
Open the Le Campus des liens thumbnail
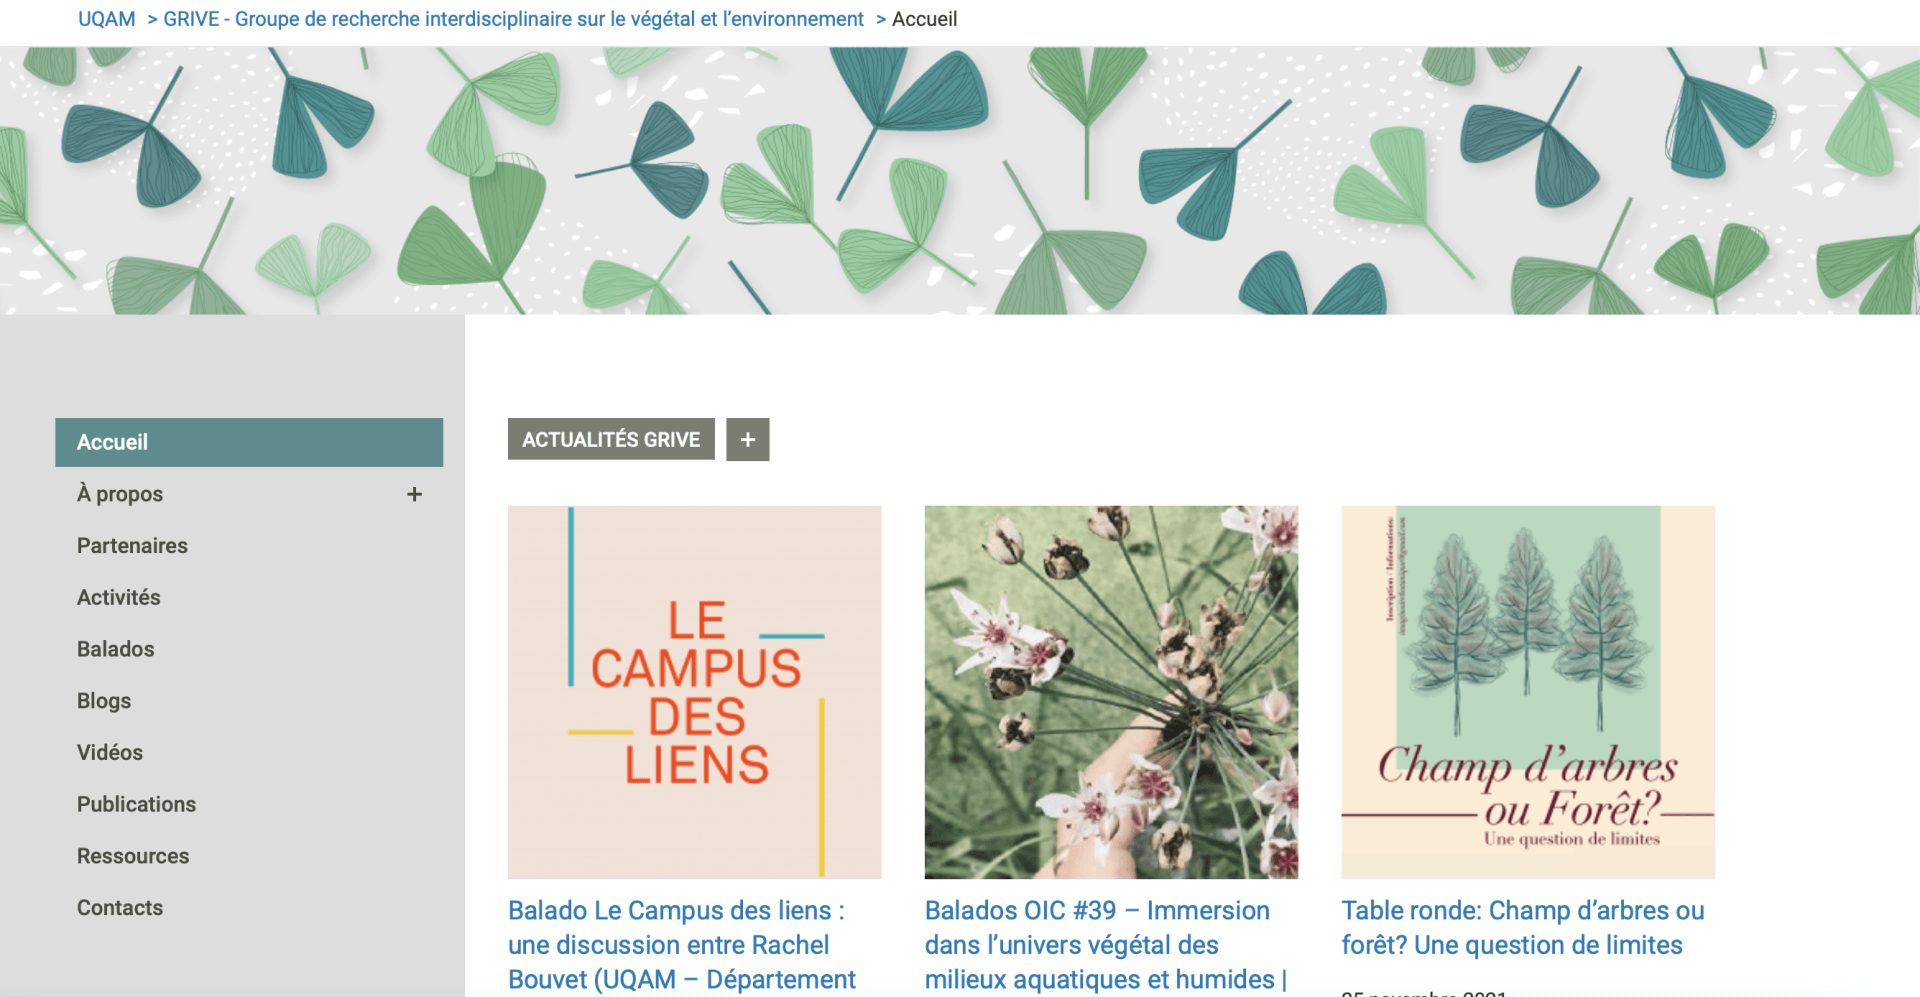pyautogui.click(x=695, y=692)
